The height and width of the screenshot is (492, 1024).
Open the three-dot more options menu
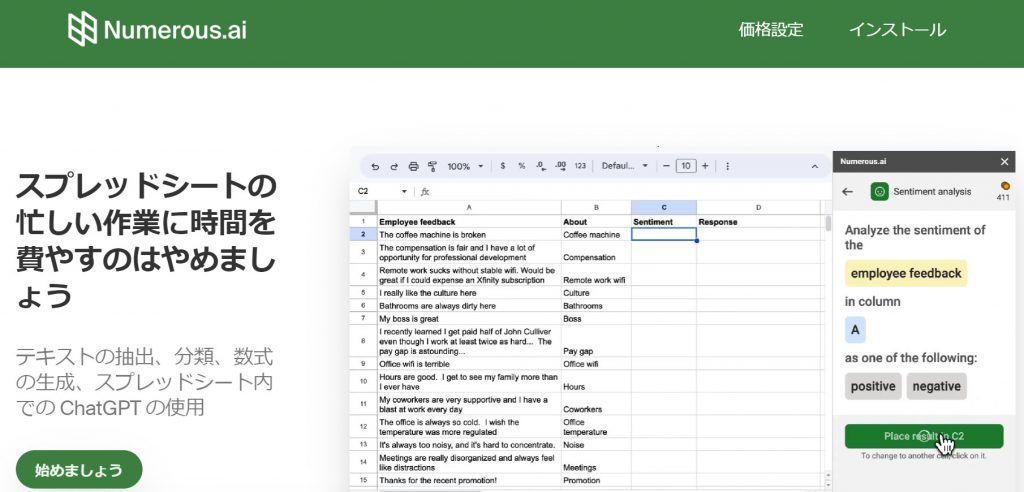click(x=727, y=166)
